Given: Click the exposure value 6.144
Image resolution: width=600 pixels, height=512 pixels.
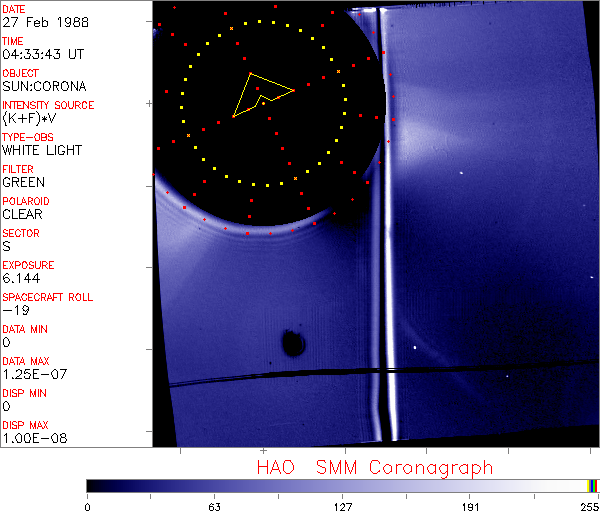Looking at the screenshot, I should click(21, 279).
